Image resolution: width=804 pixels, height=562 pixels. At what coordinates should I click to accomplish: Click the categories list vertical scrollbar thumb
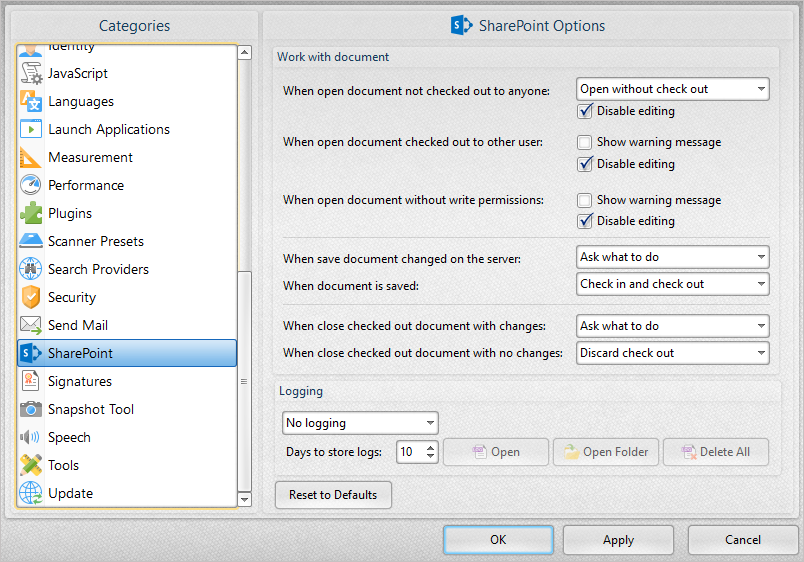coord(245,381)
